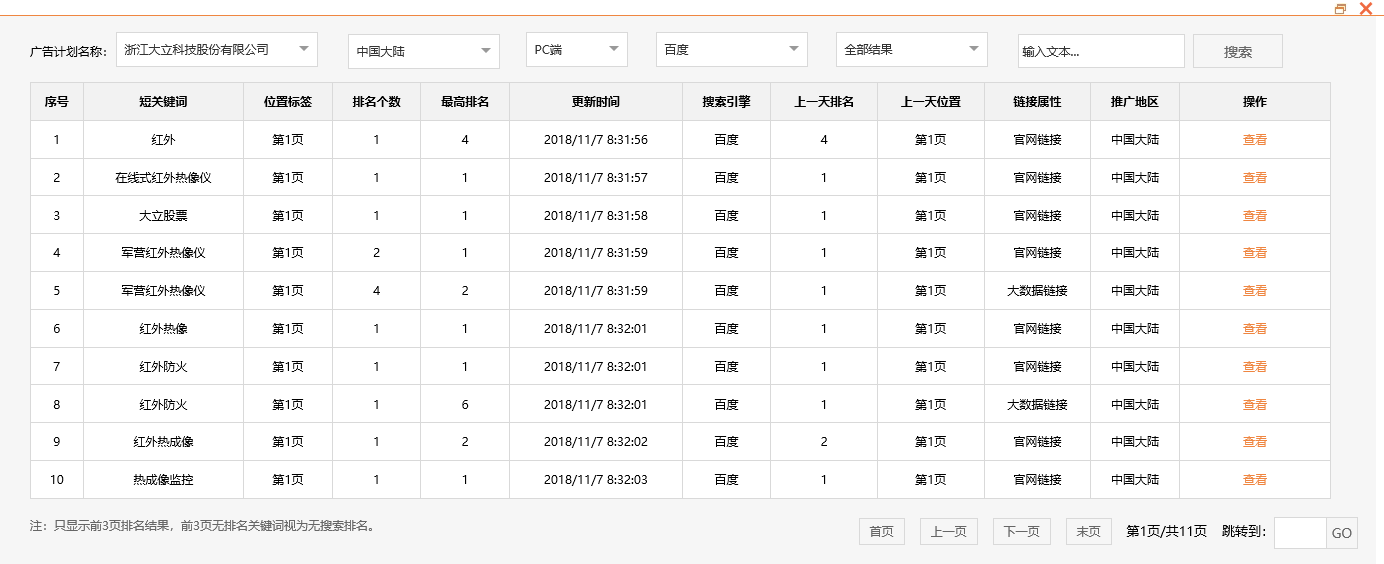Click the 推广地区 column header
1384x564 pixels.
click(1135, 102)
